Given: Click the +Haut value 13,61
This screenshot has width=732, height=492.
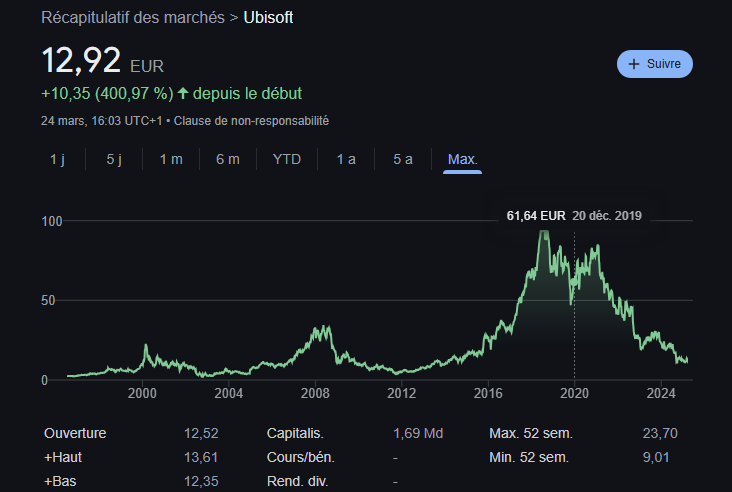Looking at the screenshot, I should click(x=201, y=457).
